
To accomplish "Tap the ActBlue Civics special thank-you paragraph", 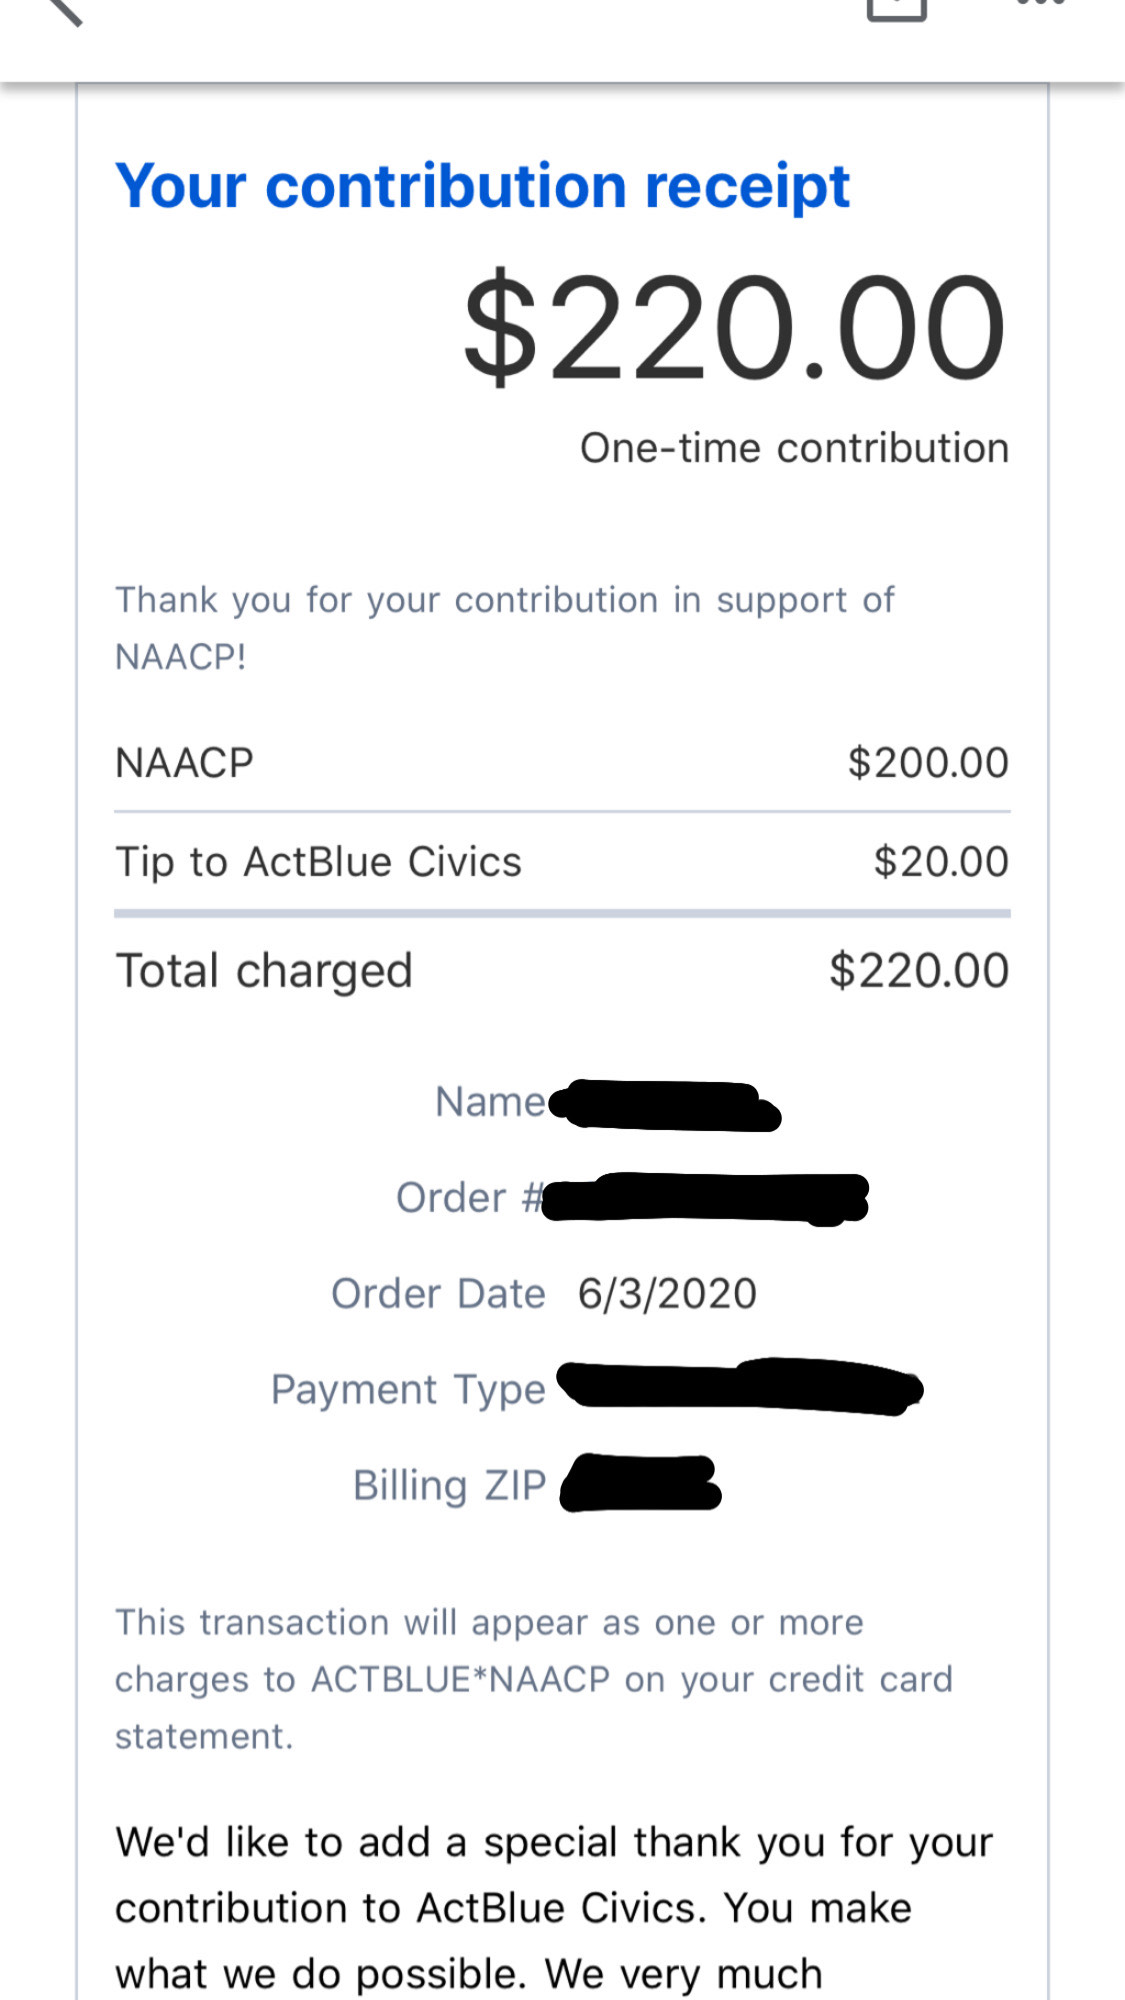I will (553, 1908).
